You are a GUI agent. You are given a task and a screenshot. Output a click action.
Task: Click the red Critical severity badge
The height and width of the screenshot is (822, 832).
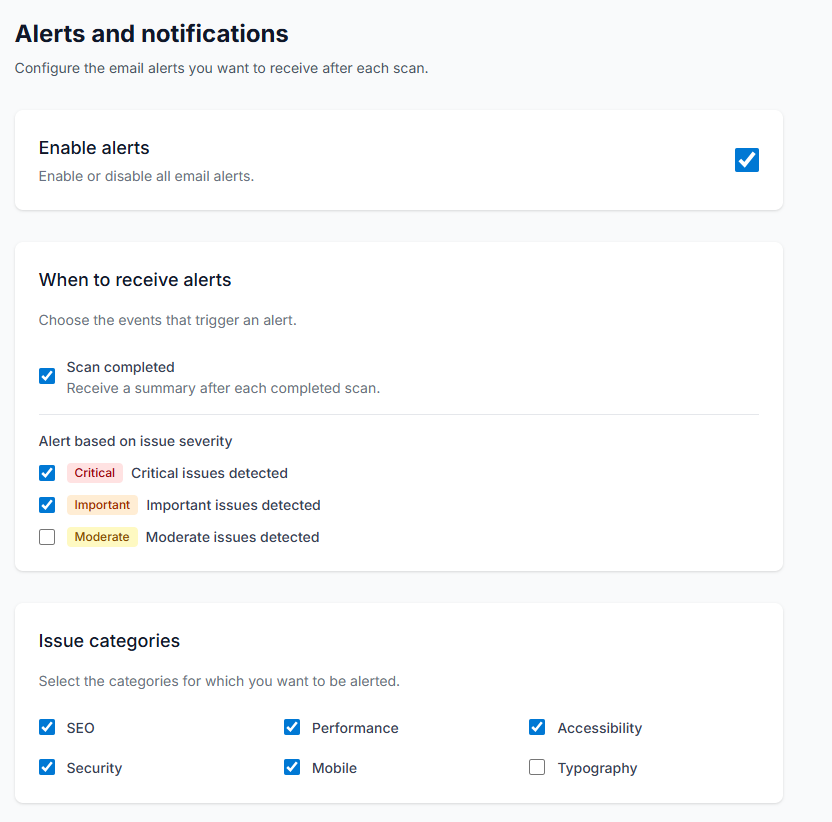[94, 473]
